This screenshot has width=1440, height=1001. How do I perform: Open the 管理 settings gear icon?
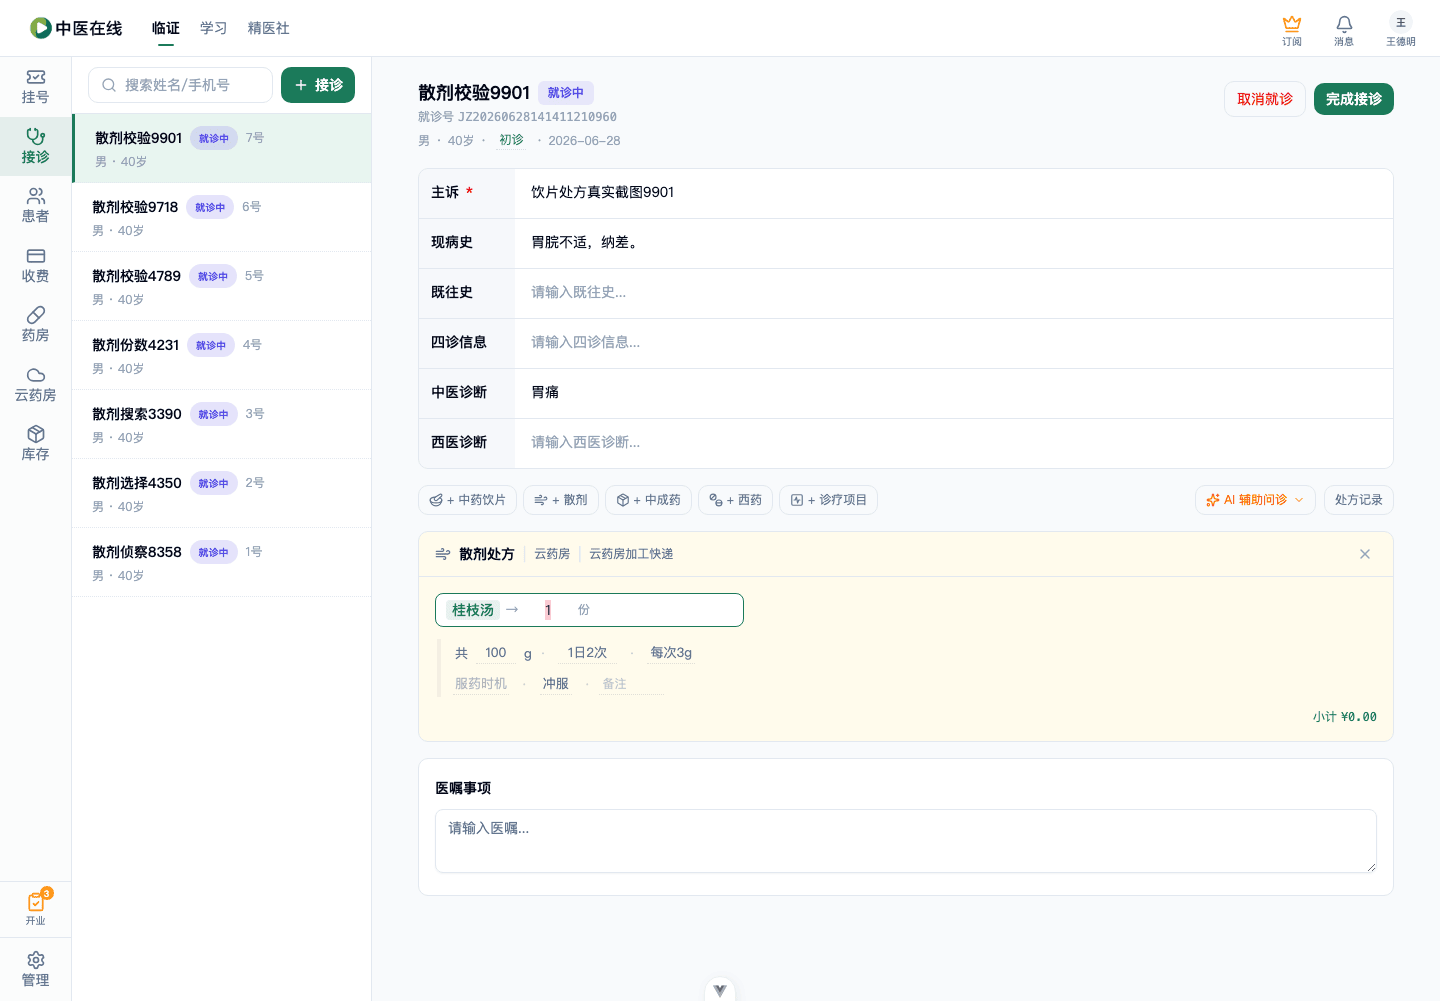tap(35, 970)
